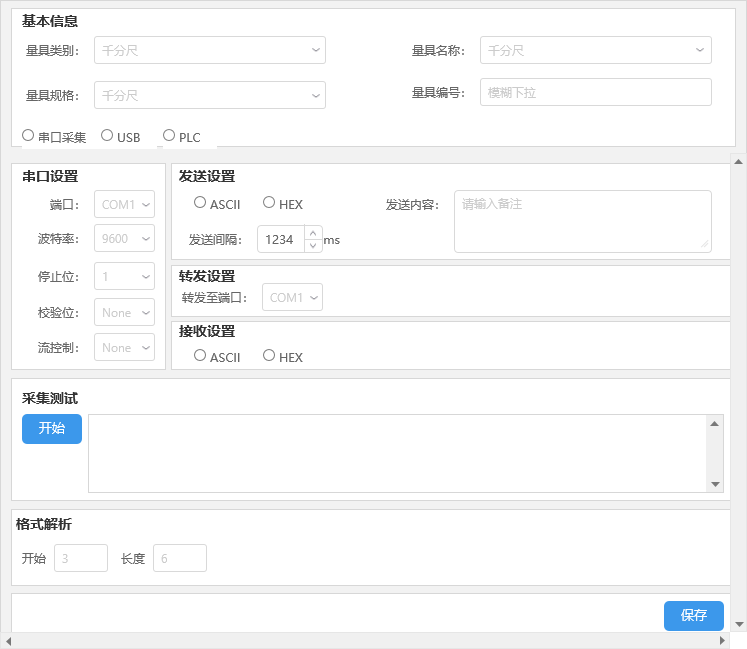Click the horizontal scrollbar right arrow
Screen dimensions: 747x649
click(722, 641)
